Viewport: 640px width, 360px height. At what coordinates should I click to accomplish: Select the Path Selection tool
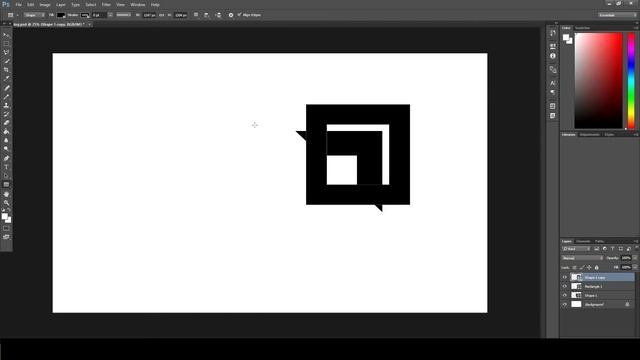pos(6,176)
